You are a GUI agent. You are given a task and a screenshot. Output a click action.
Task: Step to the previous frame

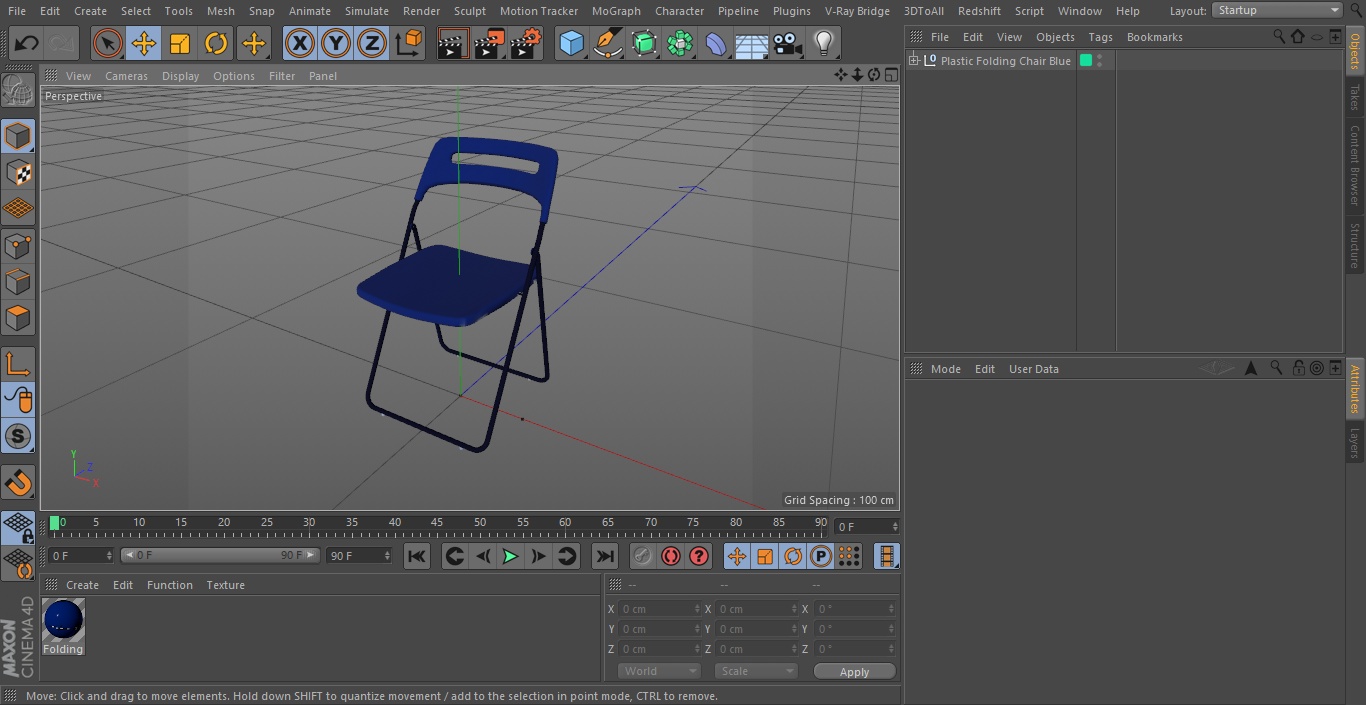[483, 556]
